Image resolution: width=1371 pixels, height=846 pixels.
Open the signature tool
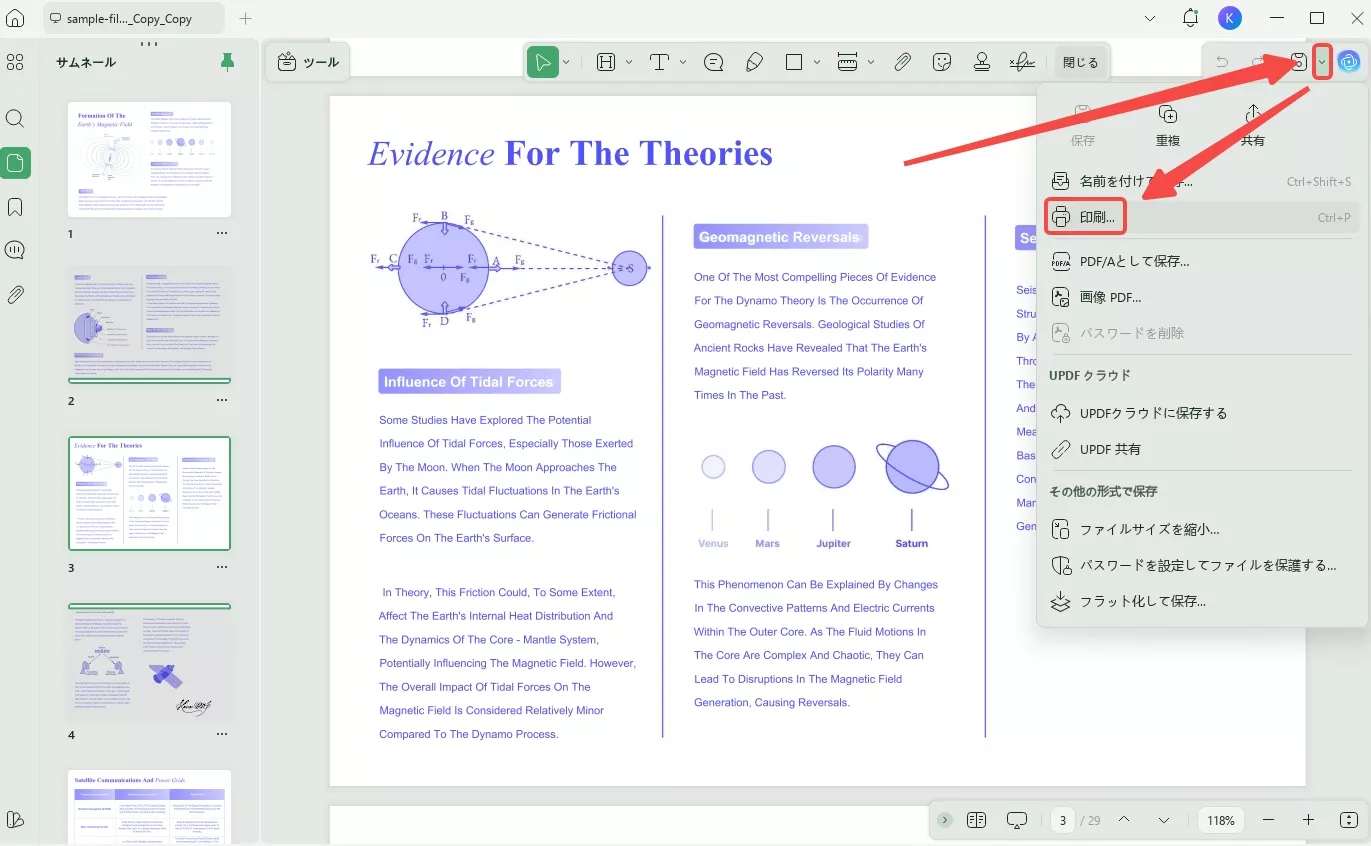1022,62
